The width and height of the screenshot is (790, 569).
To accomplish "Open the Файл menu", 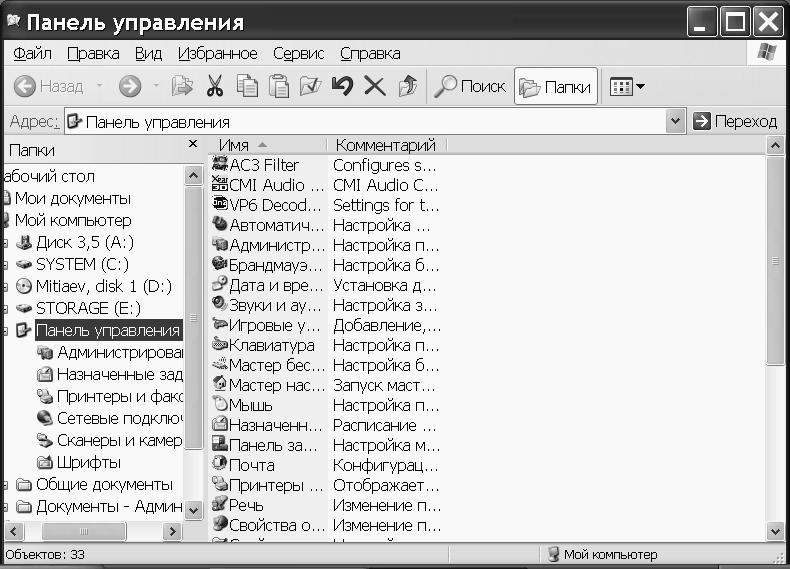I will tap(32, 53).
